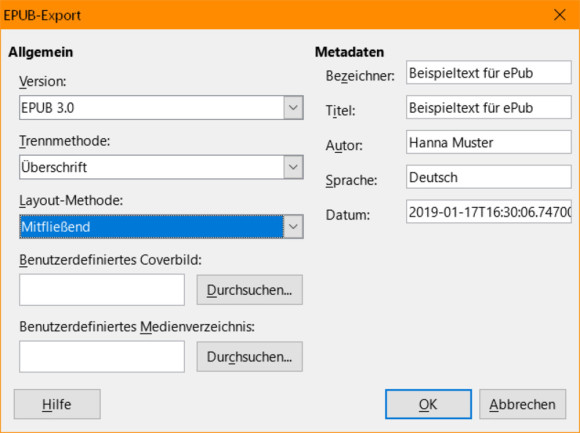Image resolution: width=580 pixels, height=433 pixels.
Task: Click the Benutzerdefiniertes Medienverzeichnis input field
Action: coord(102,356)
